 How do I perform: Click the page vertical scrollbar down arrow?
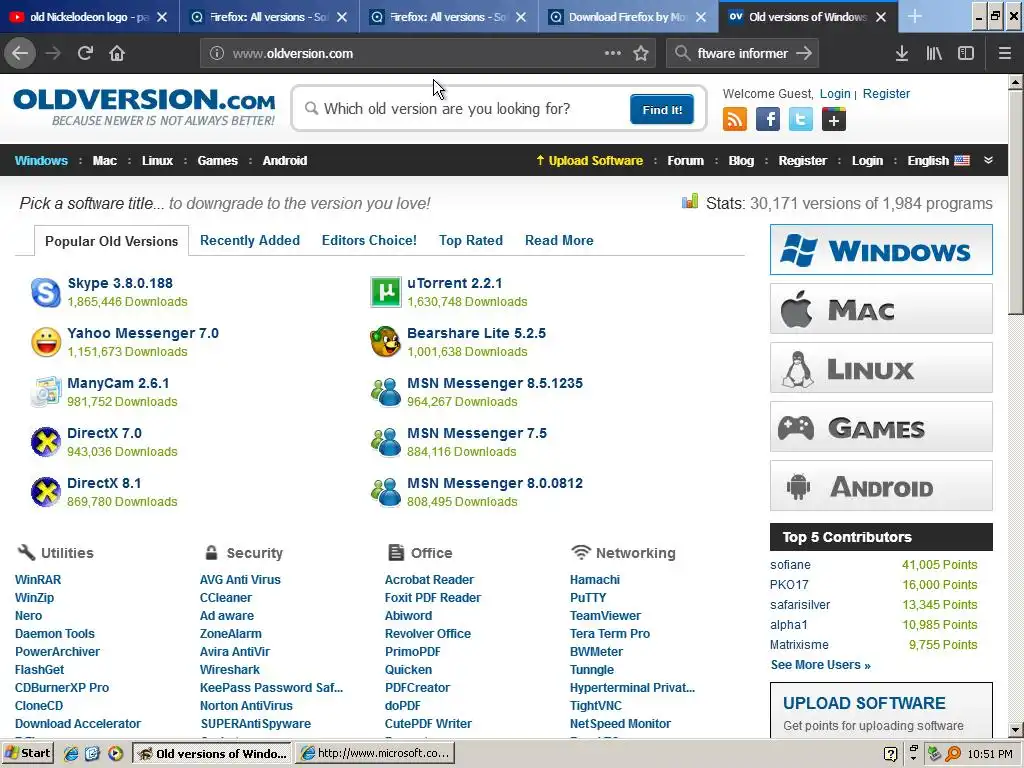coord(1016,729)
